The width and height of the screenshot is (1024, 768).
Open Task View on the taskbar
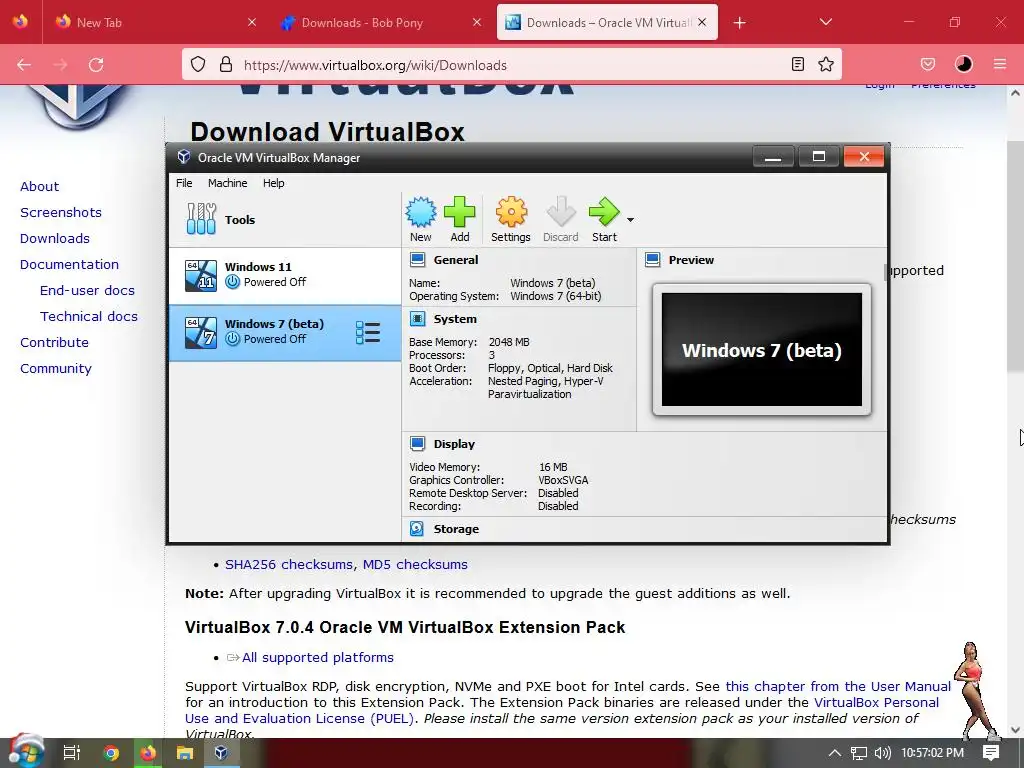[72, 753]
